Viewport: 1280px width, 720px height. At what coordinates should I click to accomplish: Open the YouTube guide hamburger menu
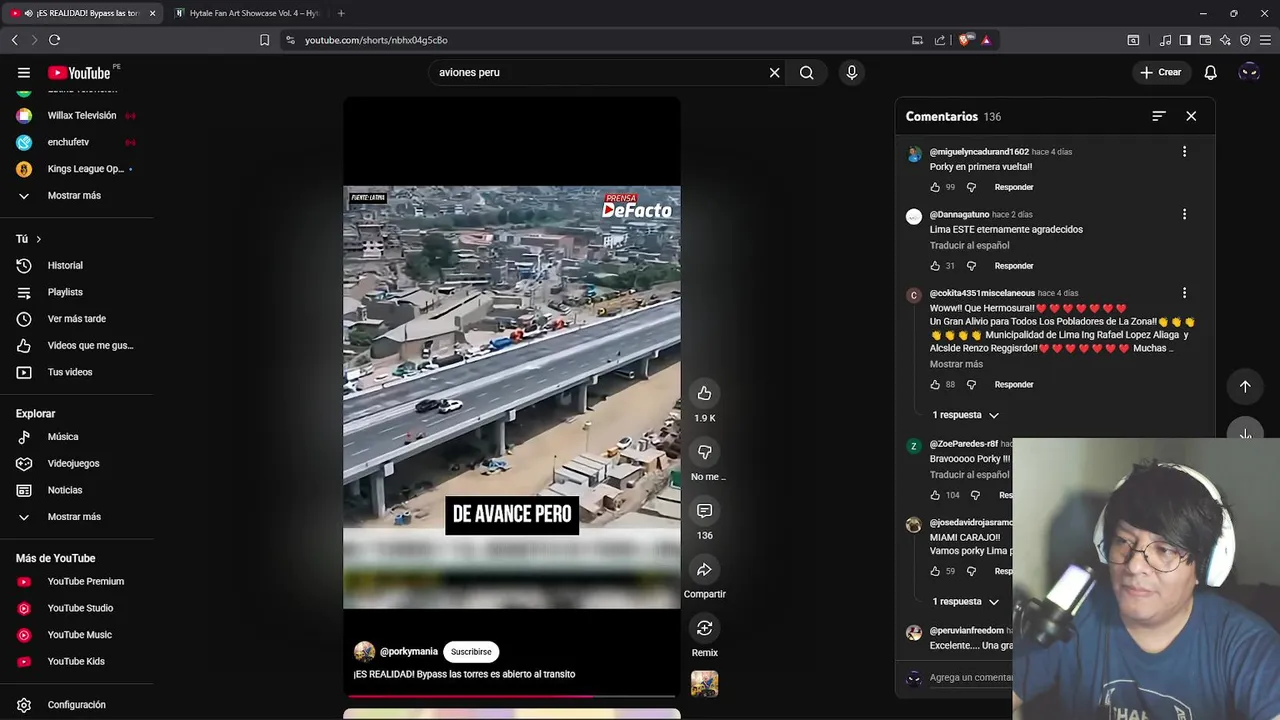tap(24, 72)
